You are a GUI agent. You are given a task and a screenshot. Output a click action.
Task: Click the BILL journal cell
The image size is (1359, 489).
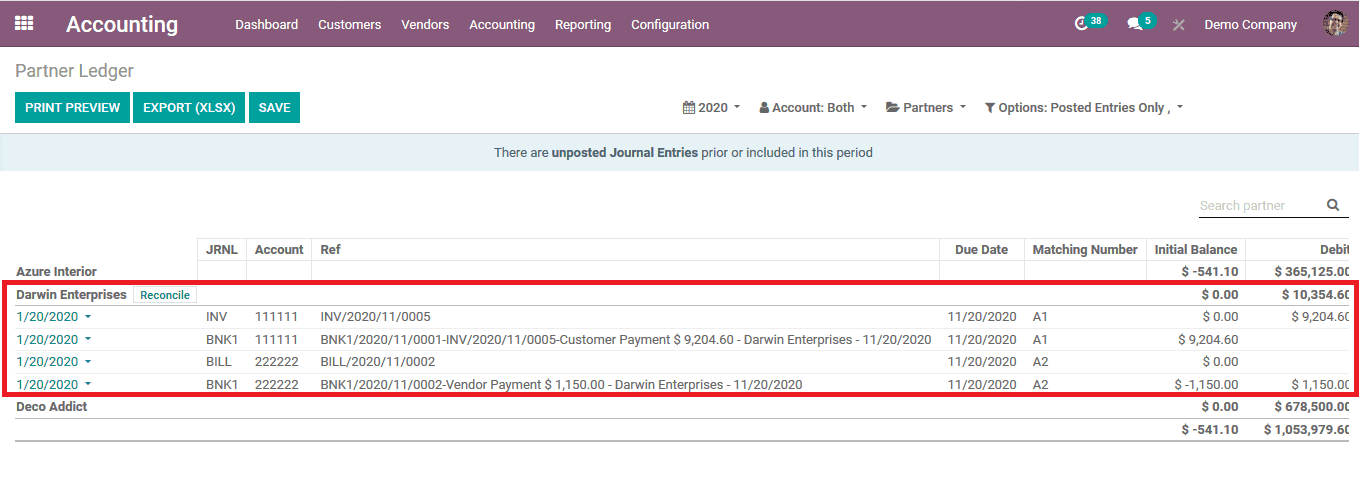click(219, 362)
